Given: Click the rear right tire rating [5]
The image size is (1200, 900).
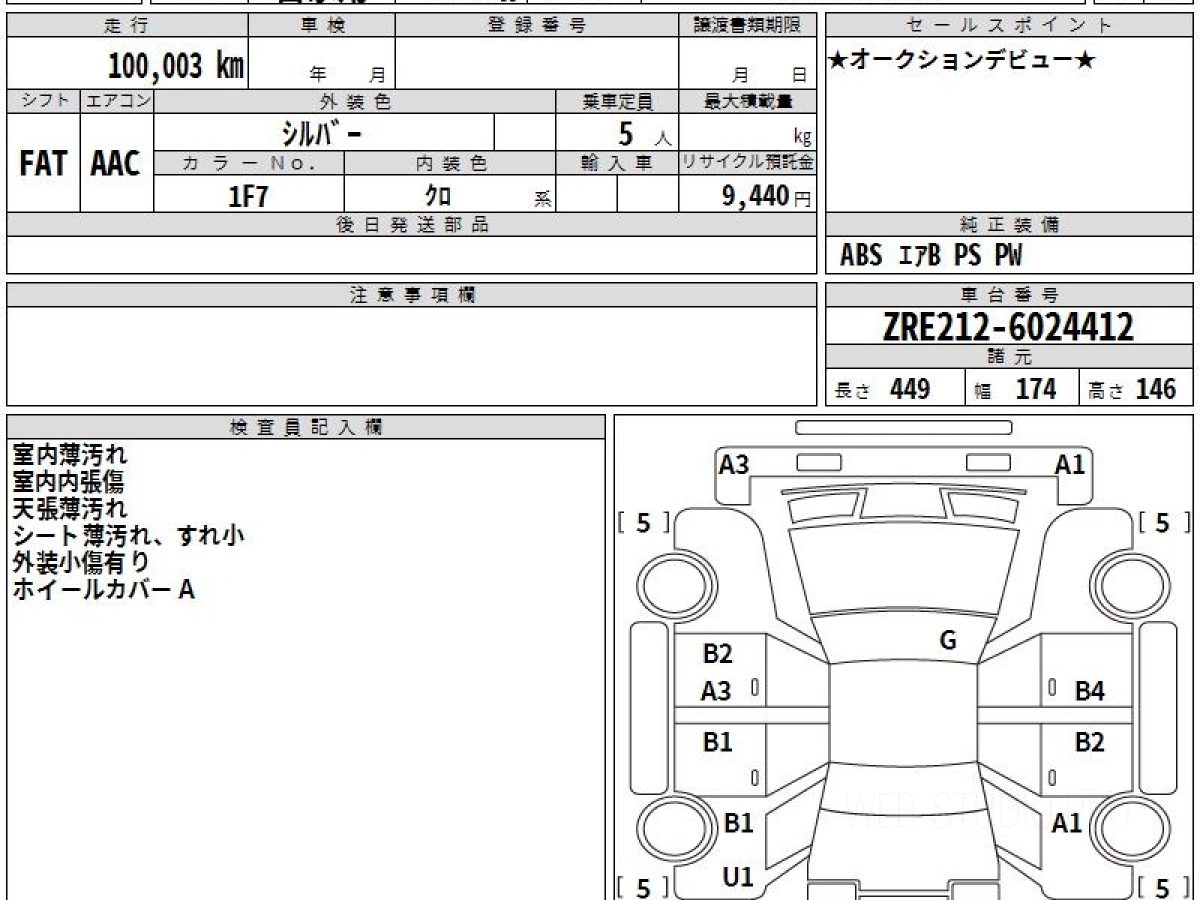Looking at the screenshot, I should coord(1162,887).
